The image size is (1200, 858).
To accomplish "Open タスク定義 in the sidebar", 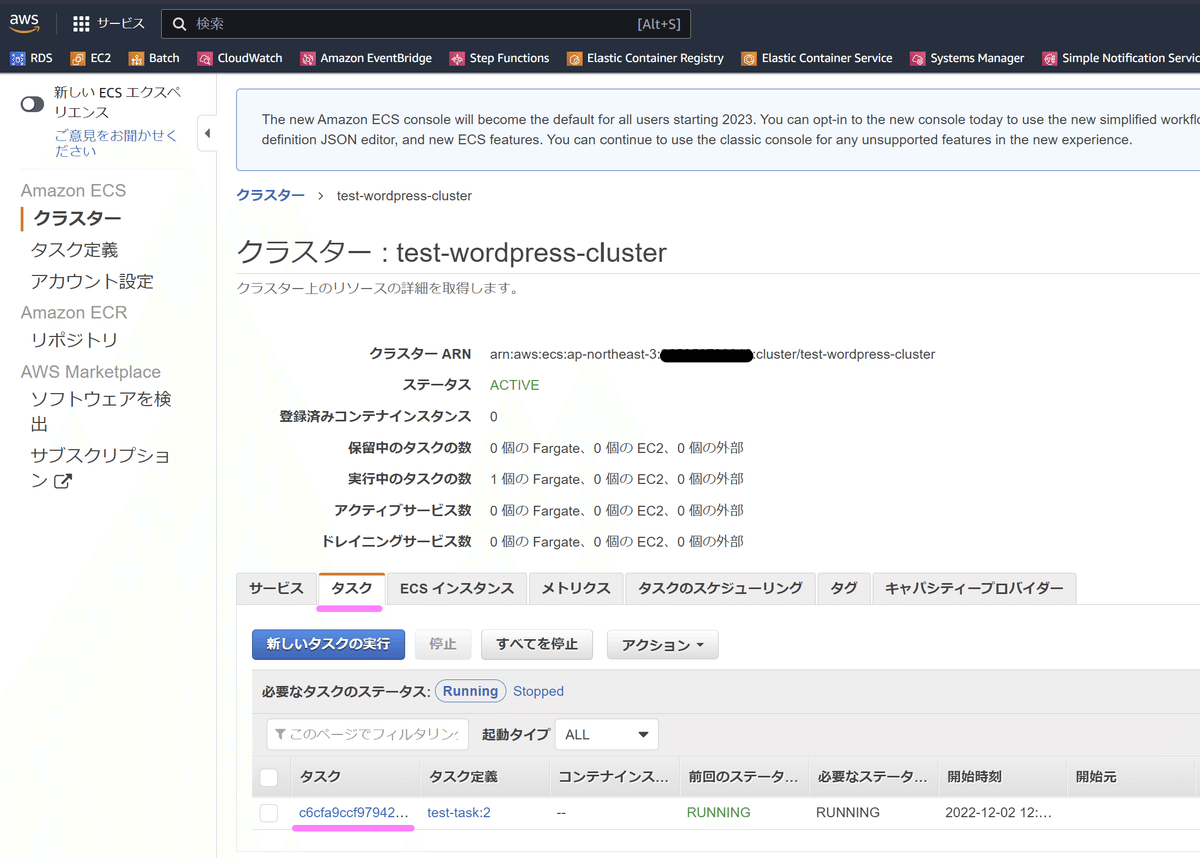I will click(74, 250).
